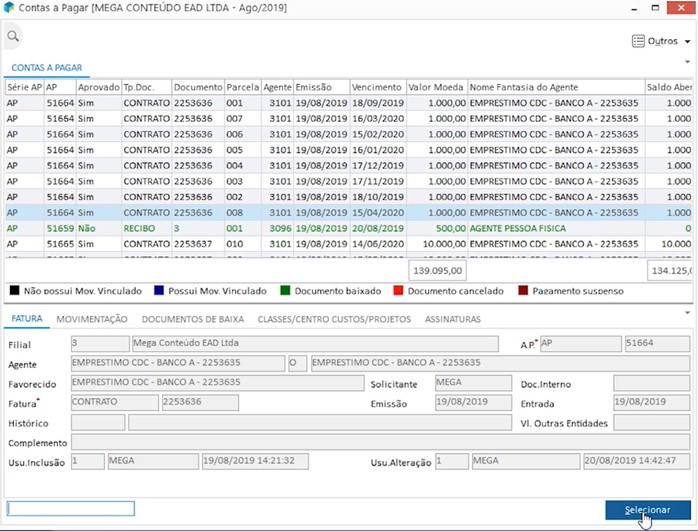Screen dimensions: 698x531
Task: Switch to the Movimentação tab
Action: pos(91,319)
